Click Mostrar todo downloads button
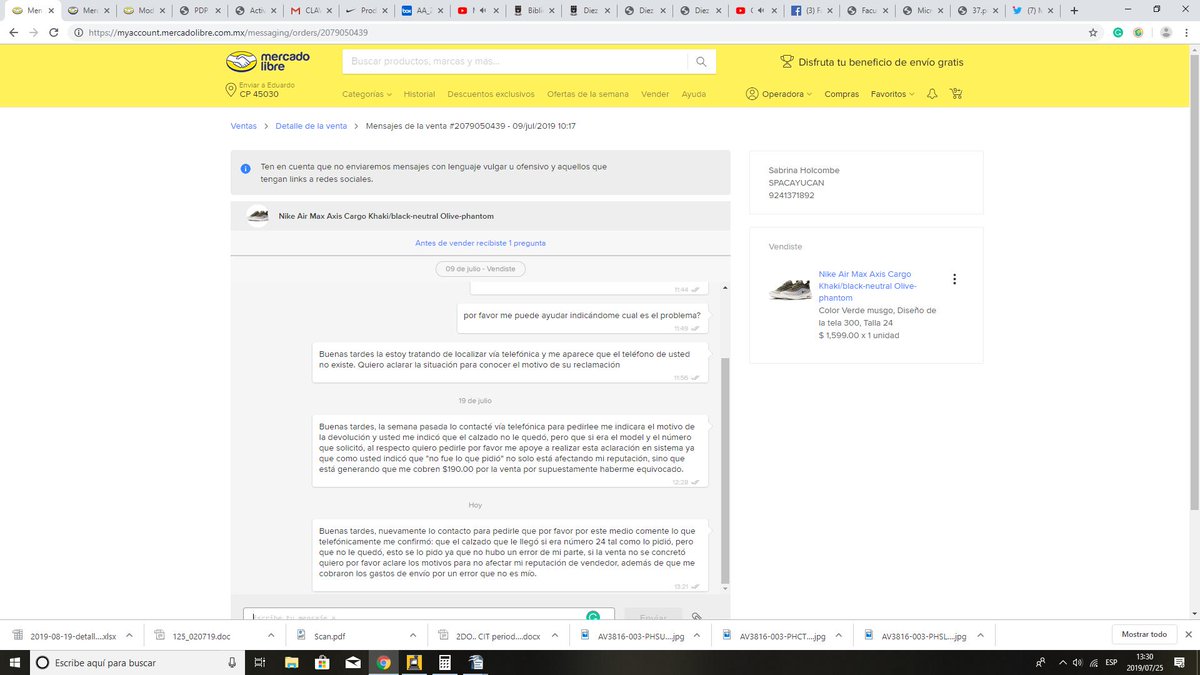The image size is (1200, 675). (1143, 635)
